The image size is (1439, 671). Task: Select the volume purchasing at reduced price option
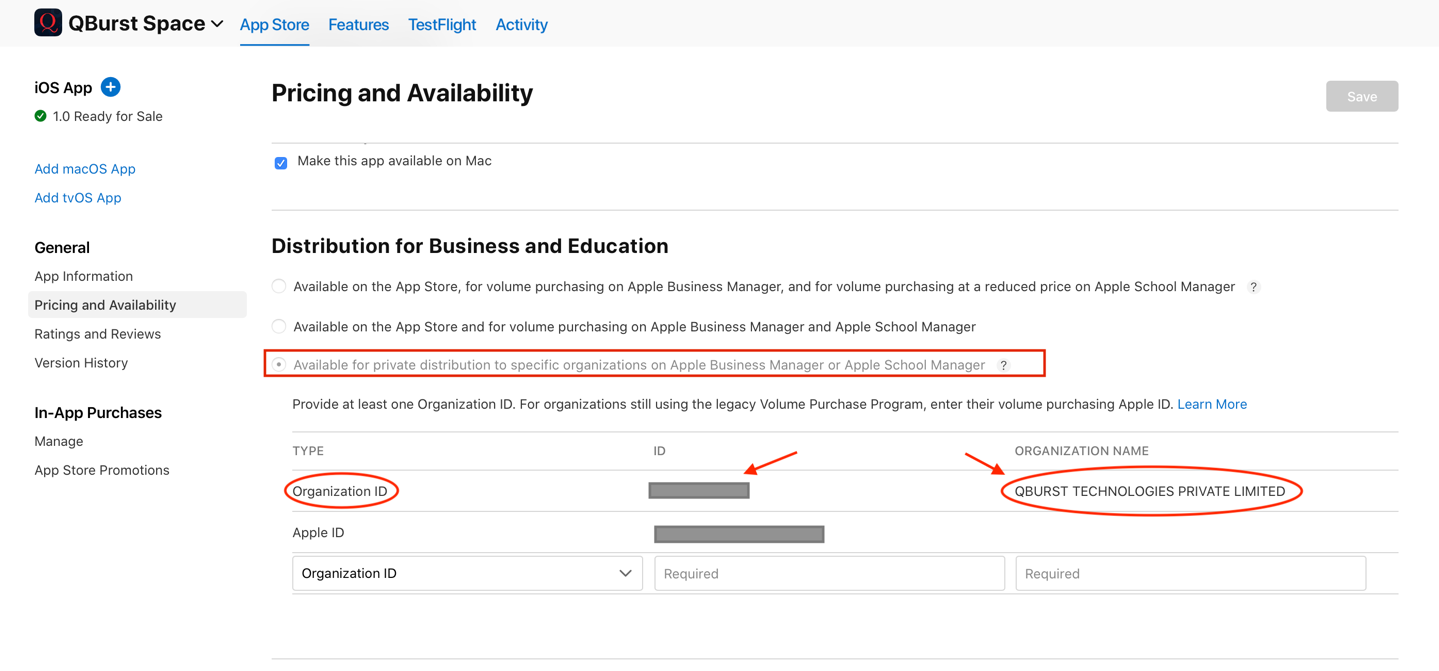pyautogui.click(x=278, y=286)
